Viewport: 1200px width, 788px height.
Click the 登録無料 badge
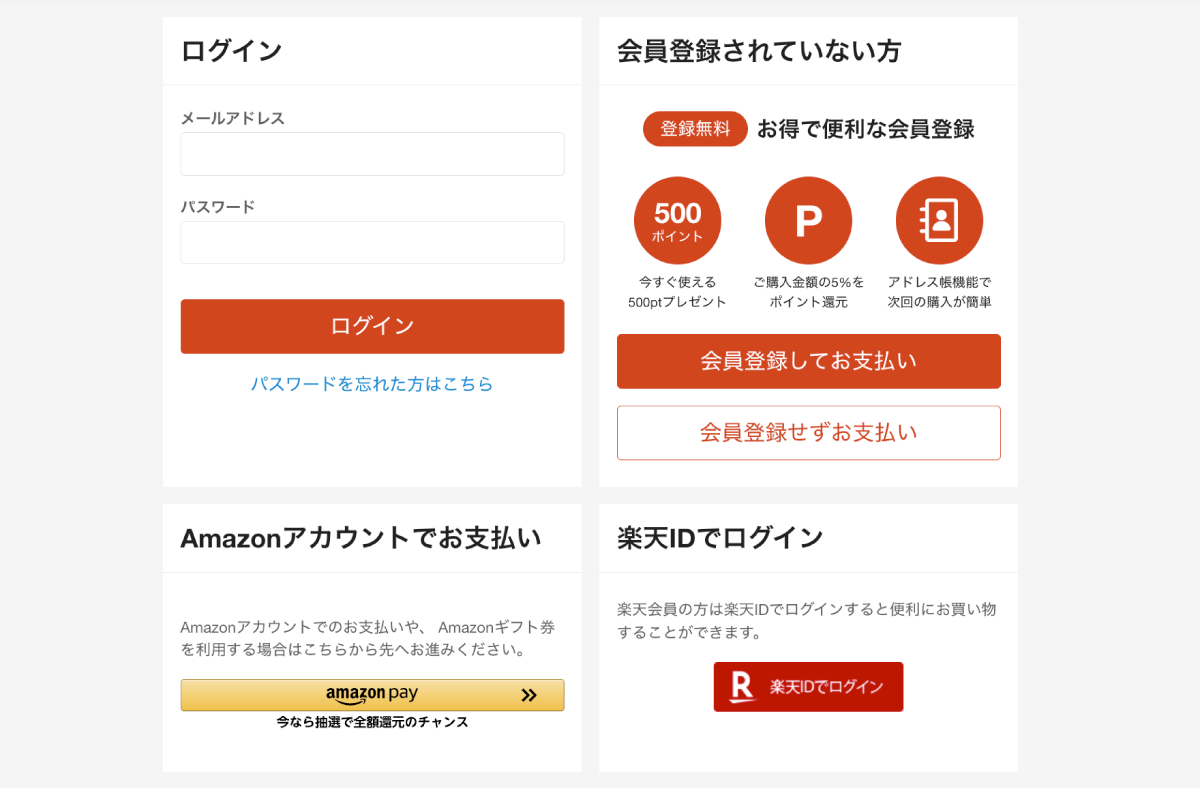pos(695,129)
